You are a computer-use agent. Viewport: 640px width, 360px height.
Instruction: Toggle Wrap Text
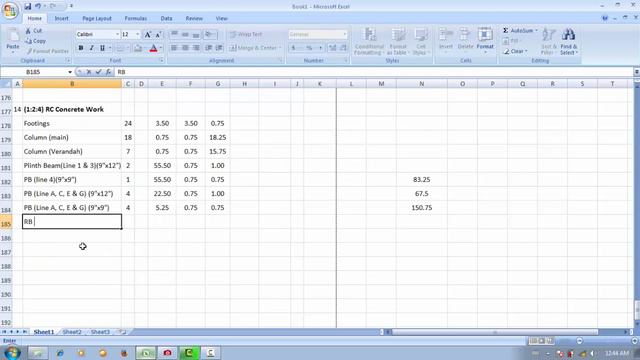[x=246, y=34]
